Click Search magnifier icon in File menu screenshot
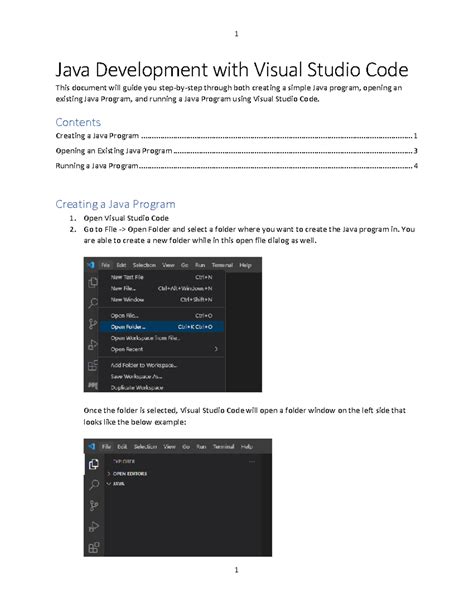The image size is (474, 613). click(93, 303)
